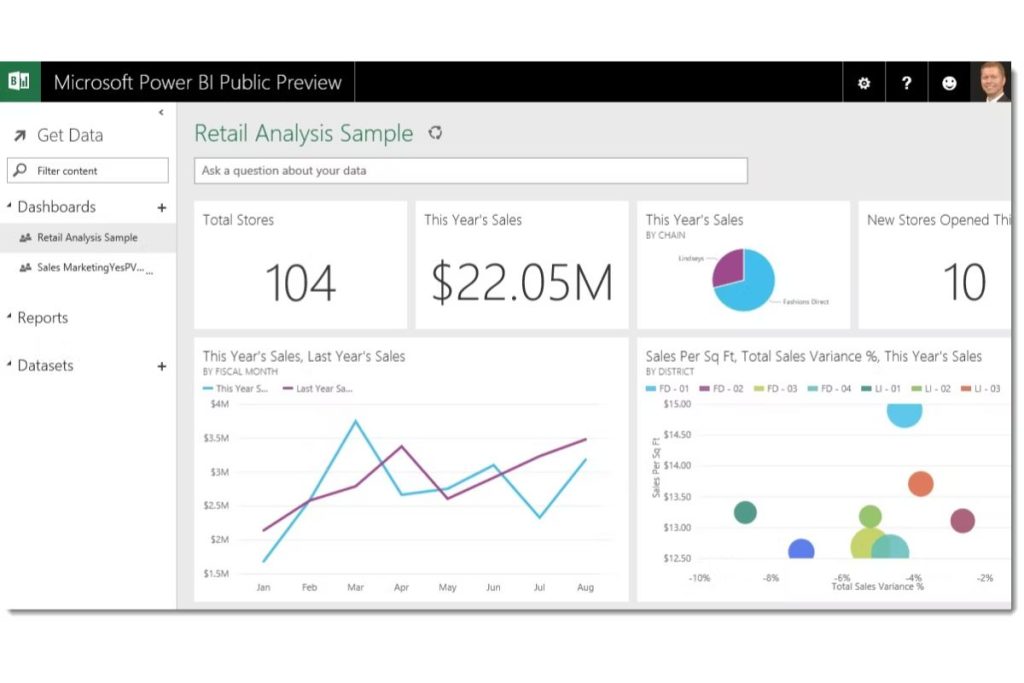This screenshot has width=1024, height=683.
Task: Open the Total Stores tile
Action: (x=300, y=264)
